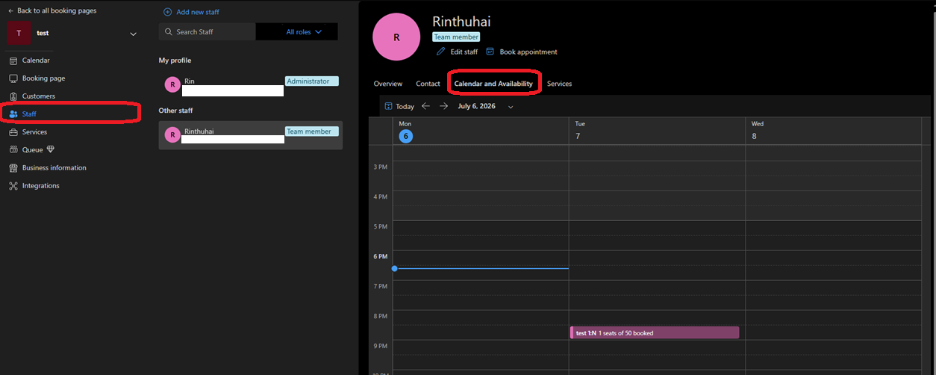
Task: Click the large pink R profile avatar
Action: [396, 37]
